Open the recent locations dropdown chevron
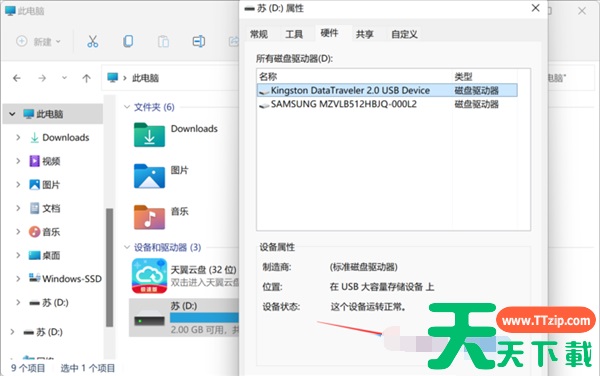Screen dimensions: 600x376 pyautogui.click(x=64, y=78)
